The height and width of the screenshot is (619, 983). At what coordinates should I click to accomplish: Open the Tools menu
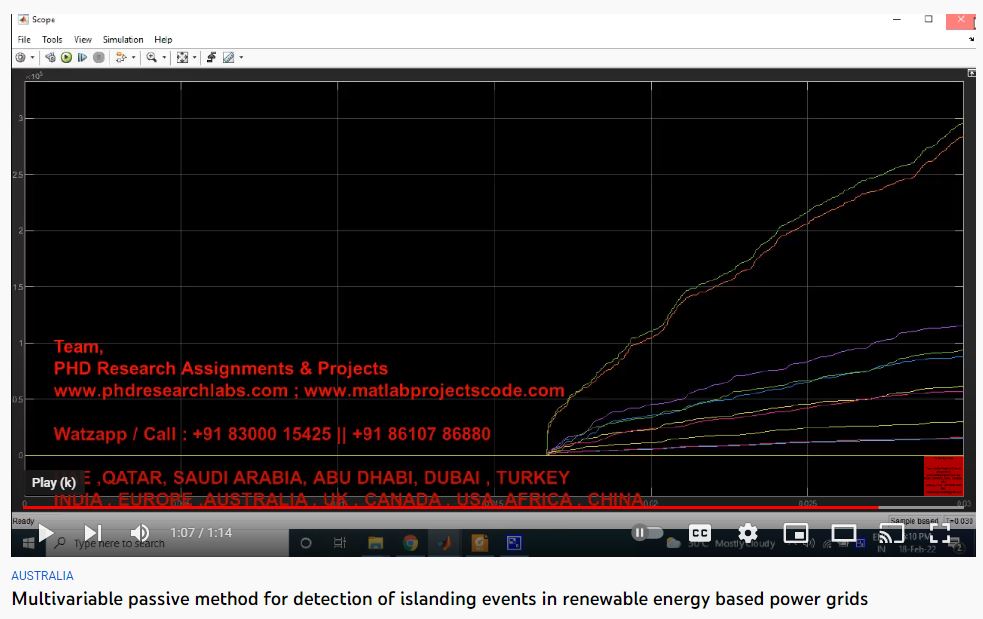tap(52, 40)
